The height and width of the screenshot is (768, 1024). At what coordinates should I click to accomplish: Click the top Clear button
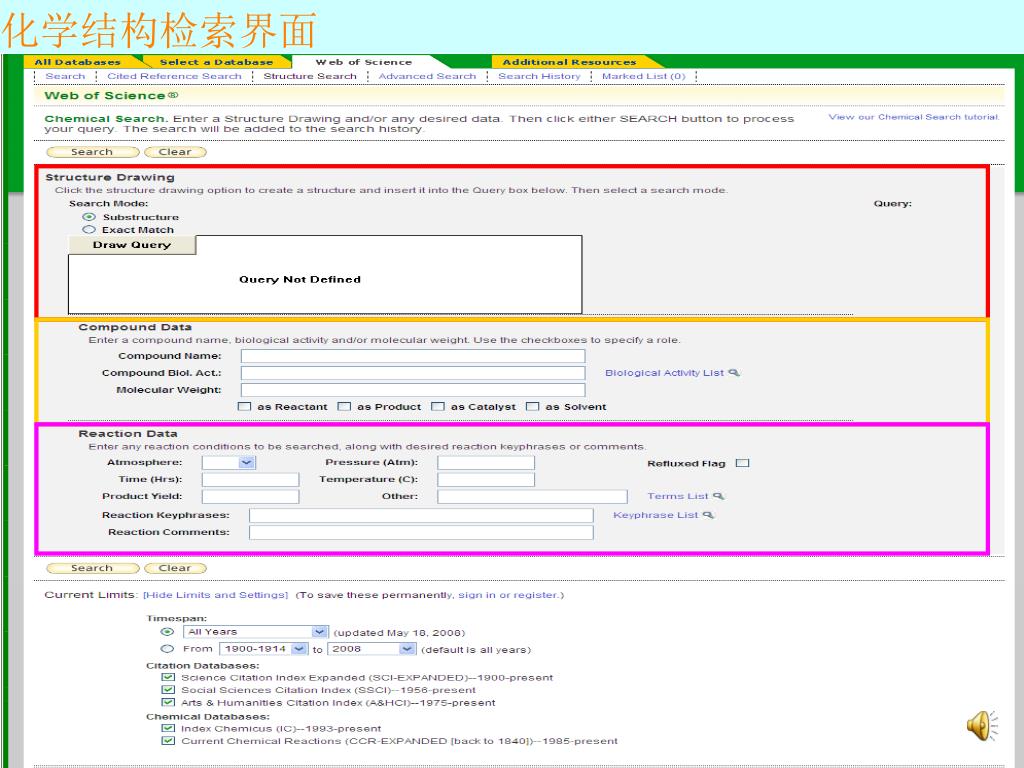(x=175, y=152)
